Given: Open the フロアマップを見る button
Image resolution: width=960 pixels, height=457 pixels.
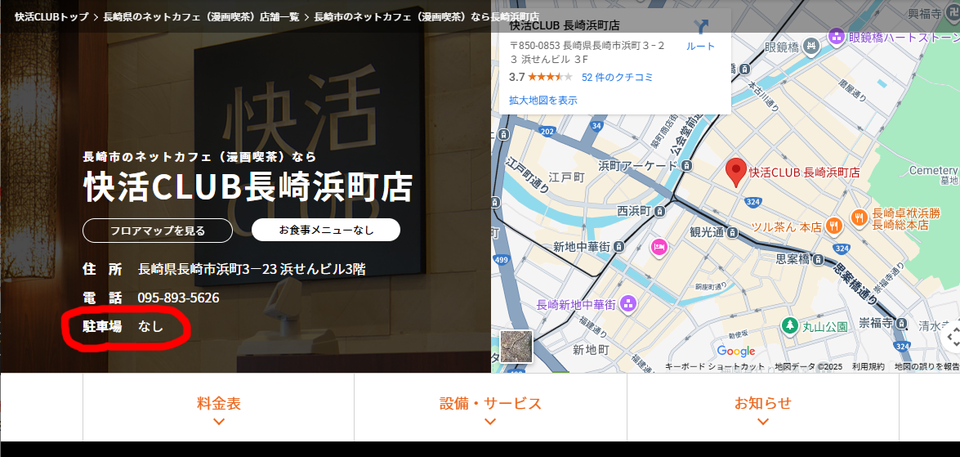Looking at the screenshot, I should click(x=157, y=230).
